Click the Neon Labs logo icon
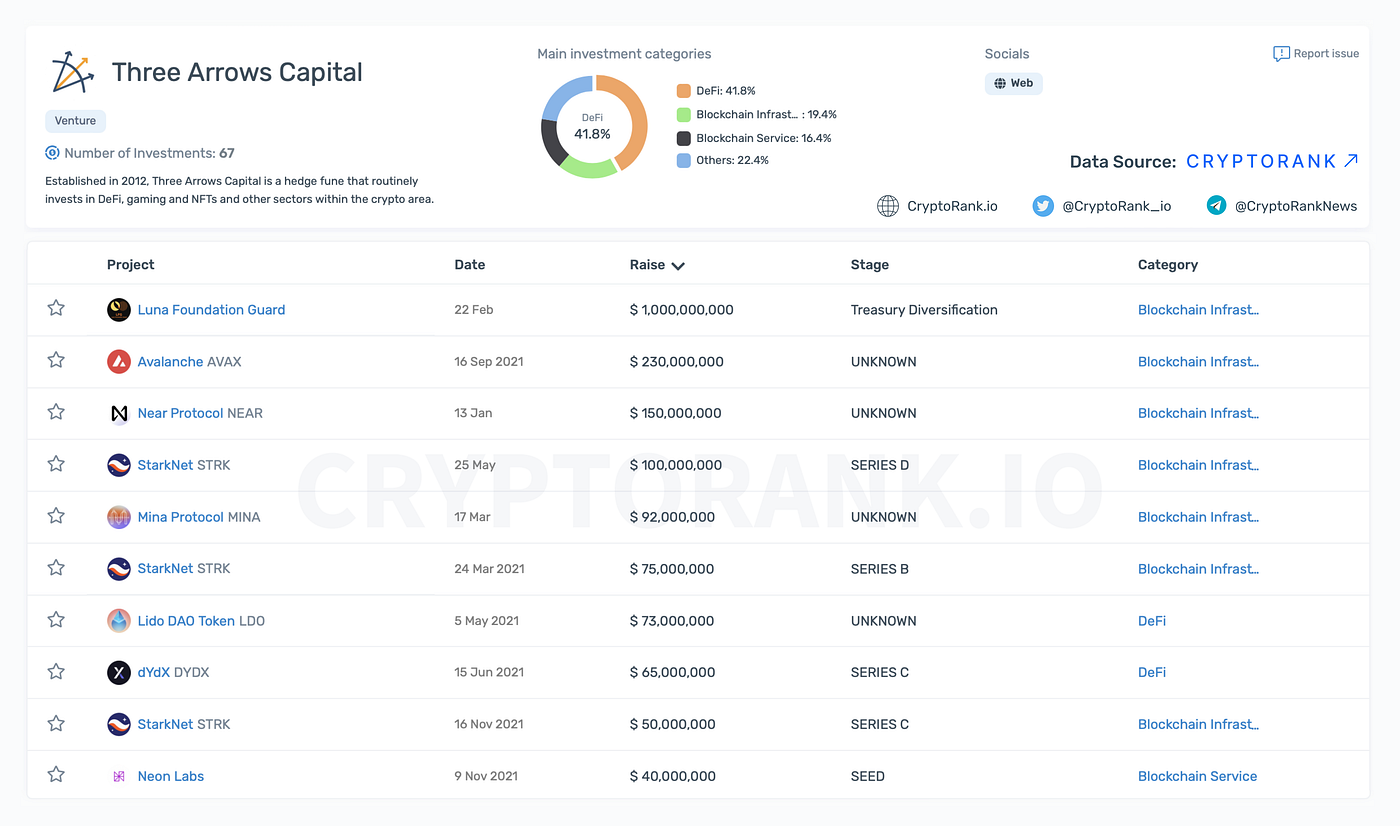Image resolution: width=1400 pixels, height=826 pixels. click(x=119, y=776)
